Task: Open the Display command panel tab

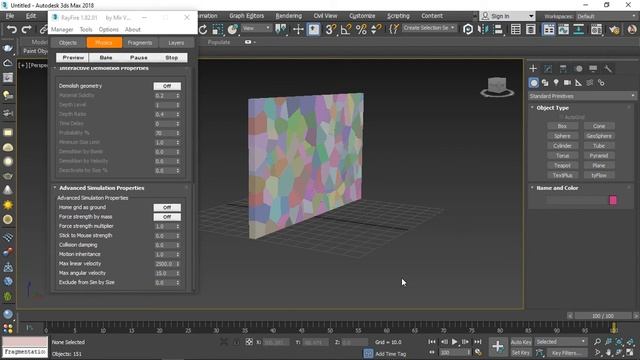Action: [x=593, y=69]
